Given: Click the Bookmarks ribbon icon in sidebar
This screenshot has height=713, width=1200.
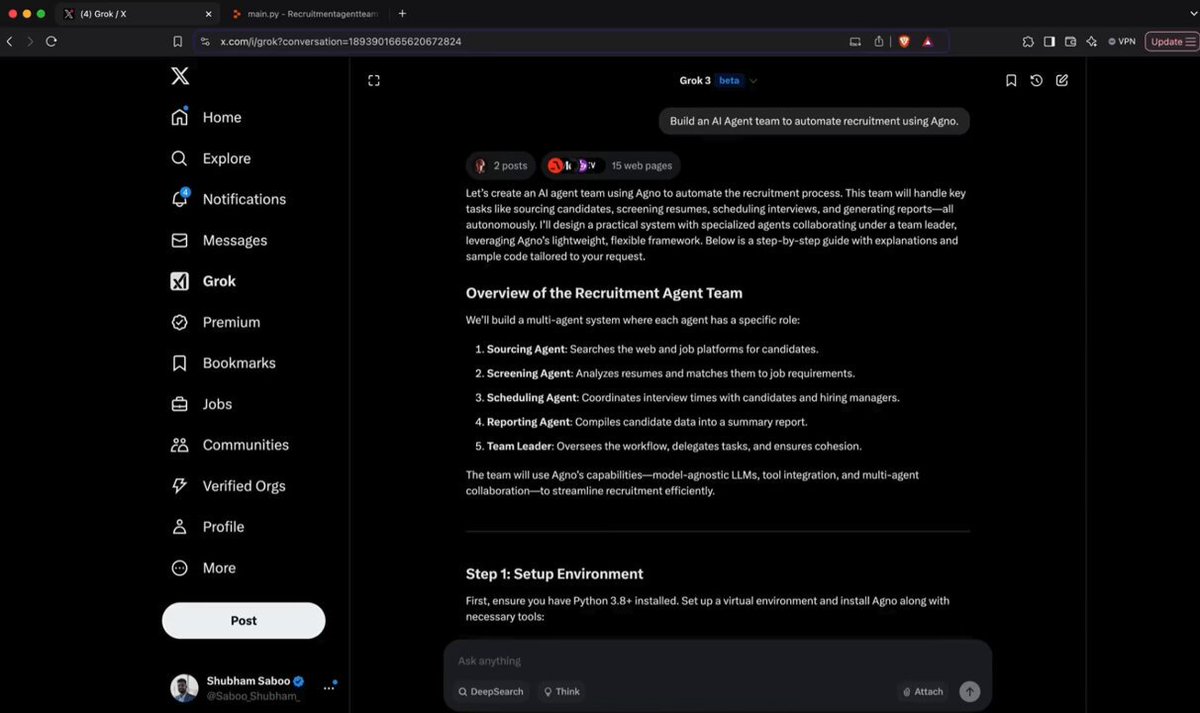Looking at the screenshot, I should point(180,363).
